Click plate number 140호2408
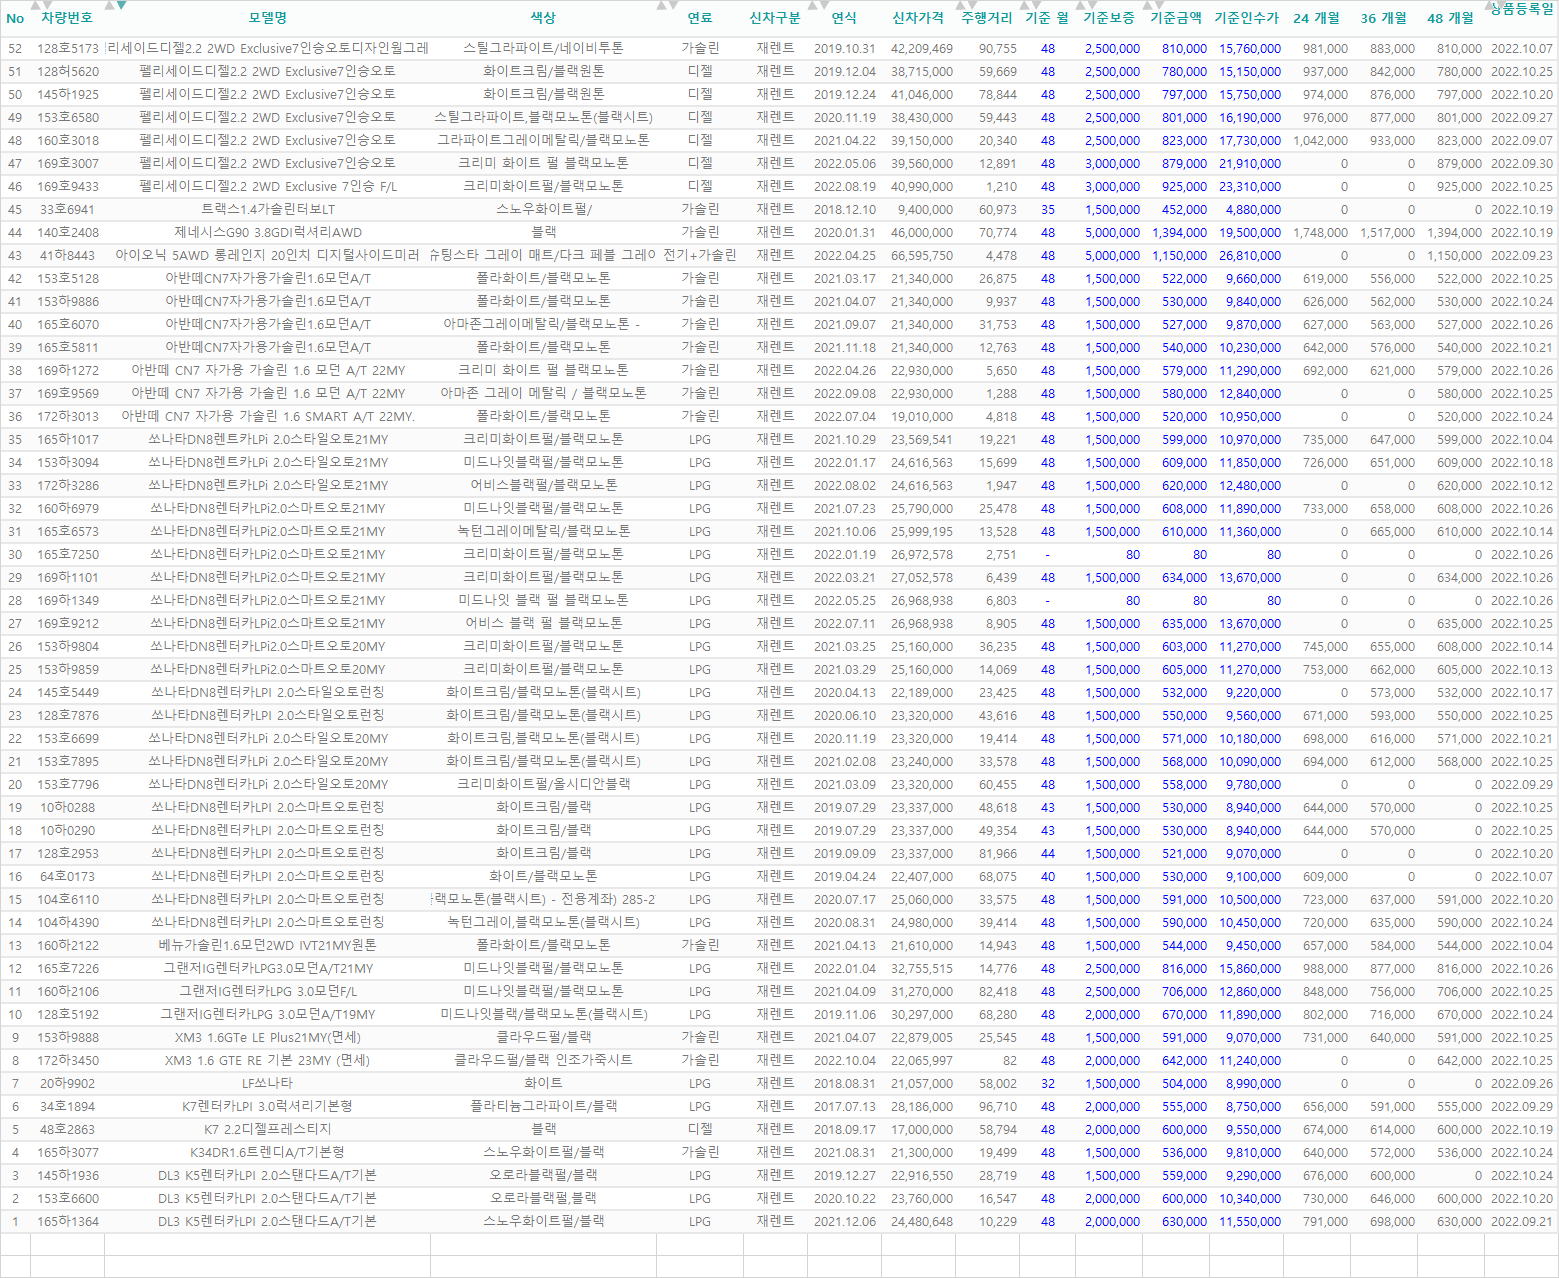The height and width of the screenshot is (1278, 1559). (x=68, y=233)
